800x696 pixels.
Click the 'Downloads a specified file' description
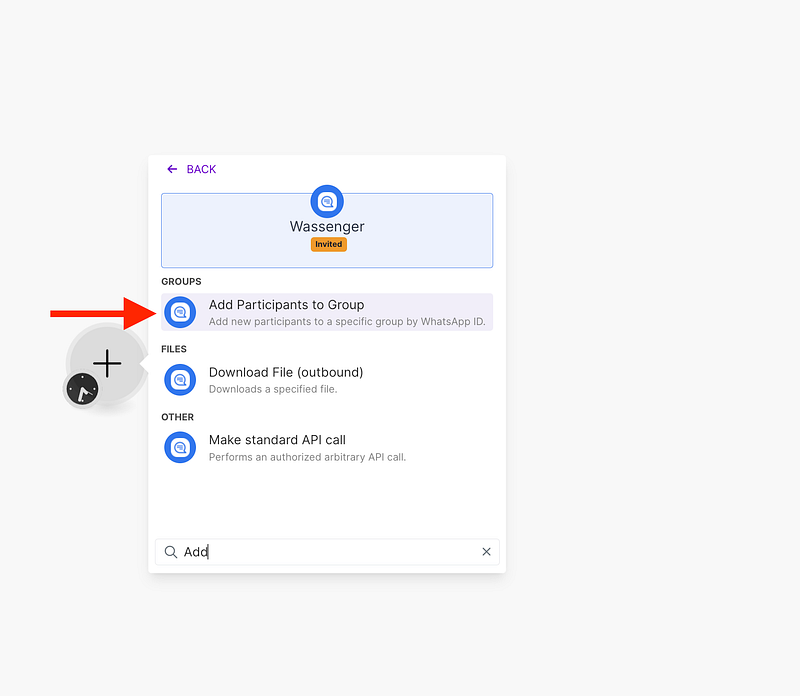272,389
